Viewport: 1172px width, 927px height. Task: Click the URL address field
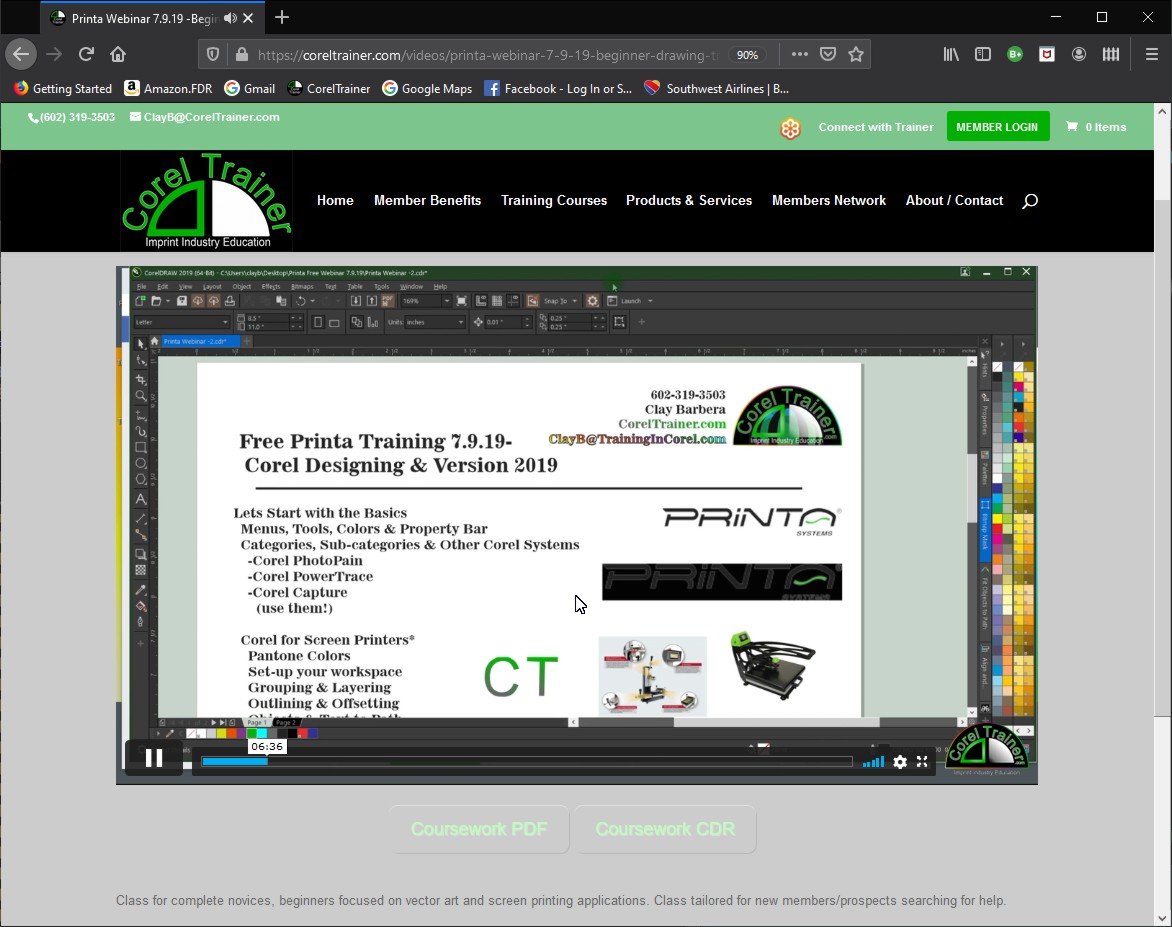click(x=487, y=55)
